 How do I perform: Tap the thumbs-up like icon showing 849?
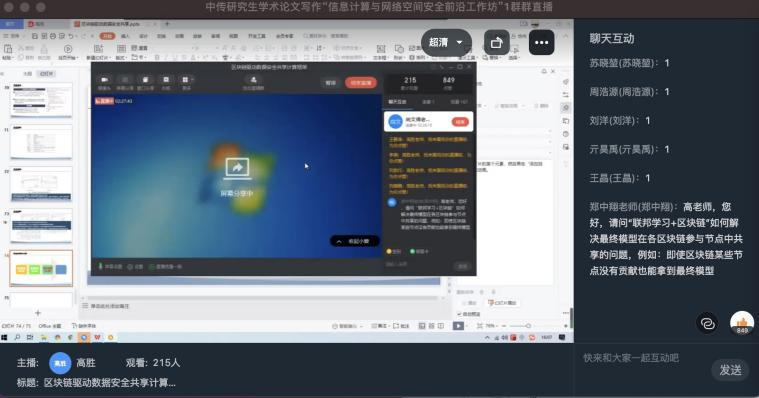742,323
